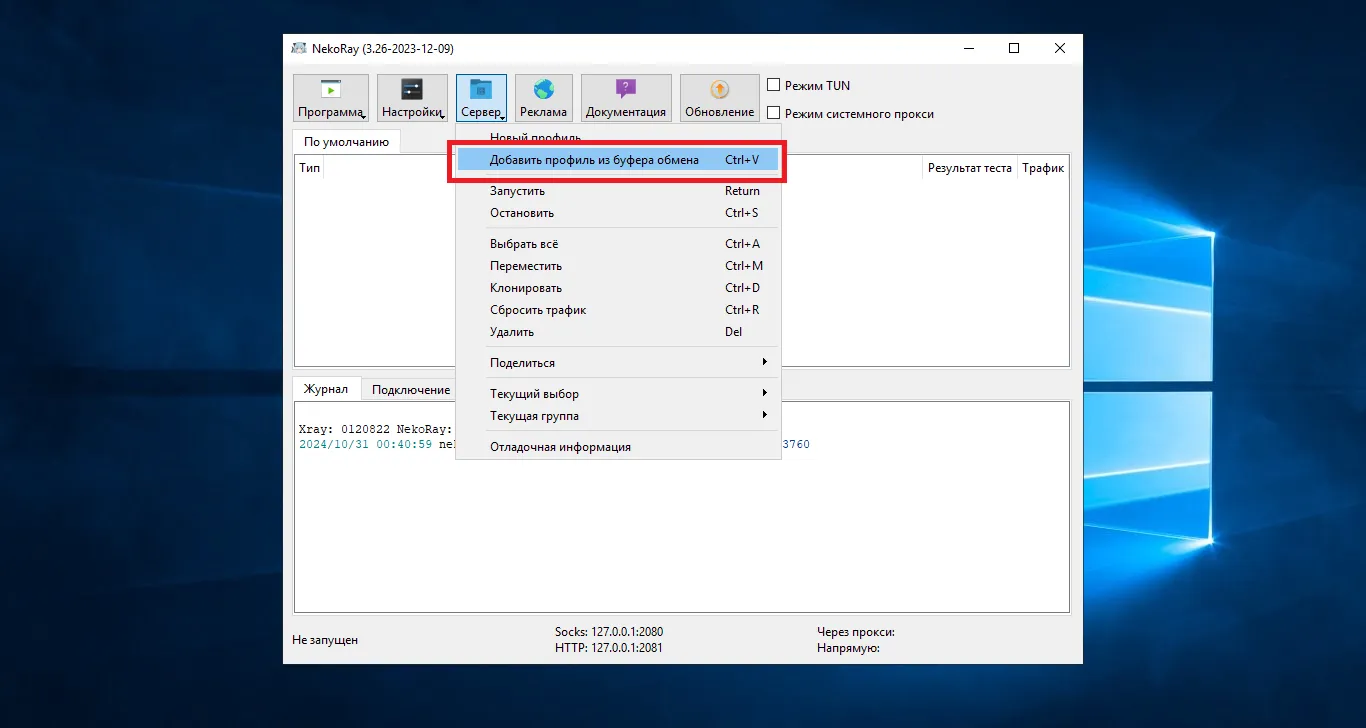1366x728 pixels.
Task: Select Запустить in the menu
Action: 618,190
